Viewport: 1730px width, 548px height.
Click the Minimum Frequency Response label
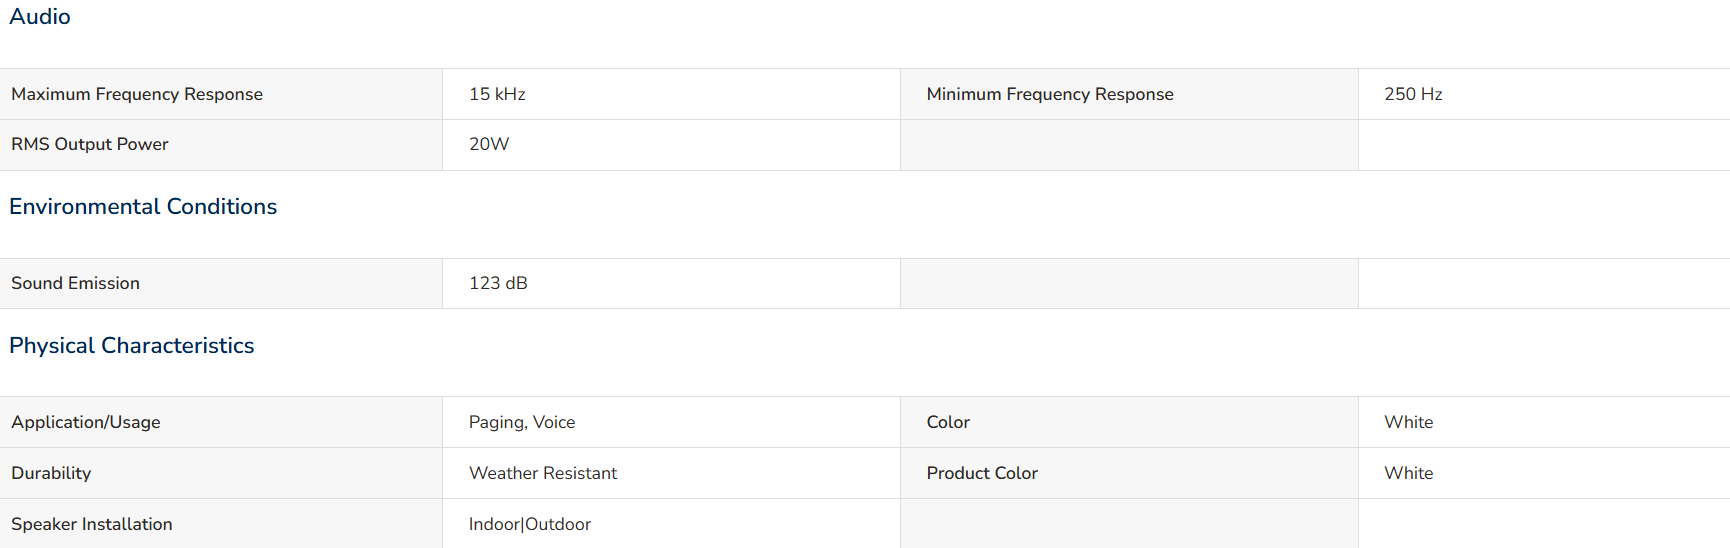(x=1050, y=94)
